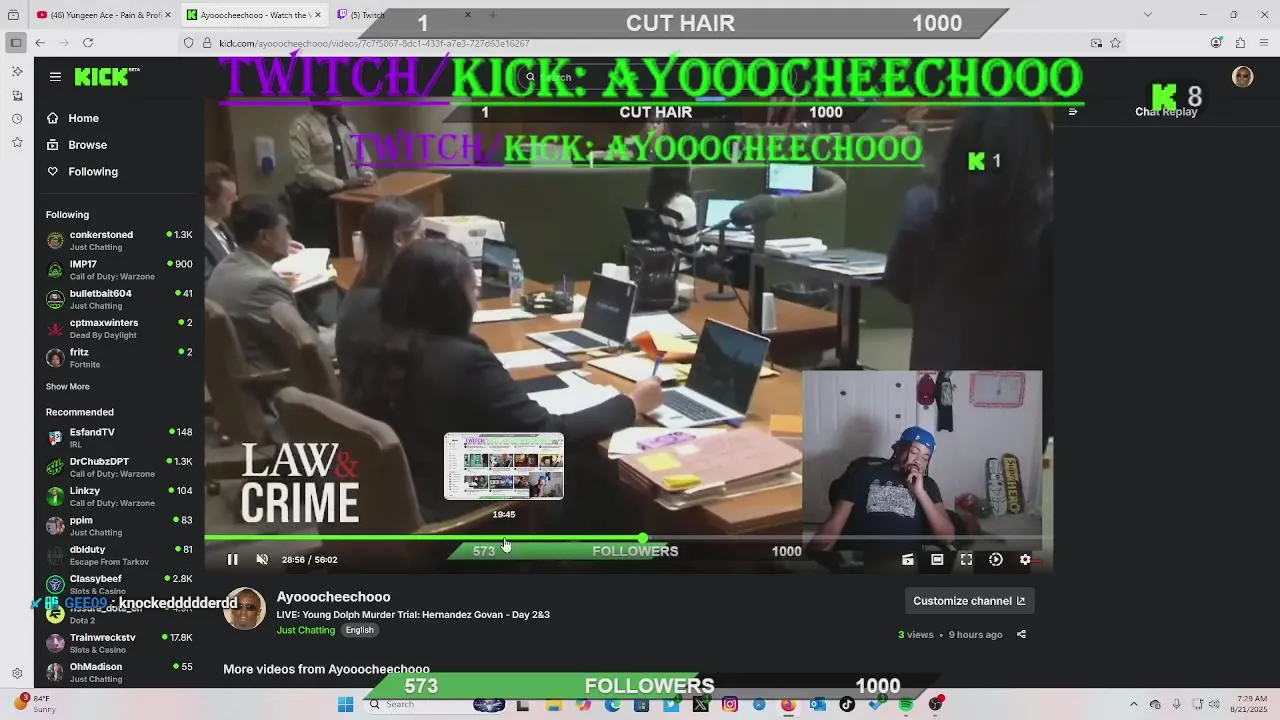Screen dimensions: 1280x720
Task: Open conkerstoned channel
Action: tap(118, 240)
